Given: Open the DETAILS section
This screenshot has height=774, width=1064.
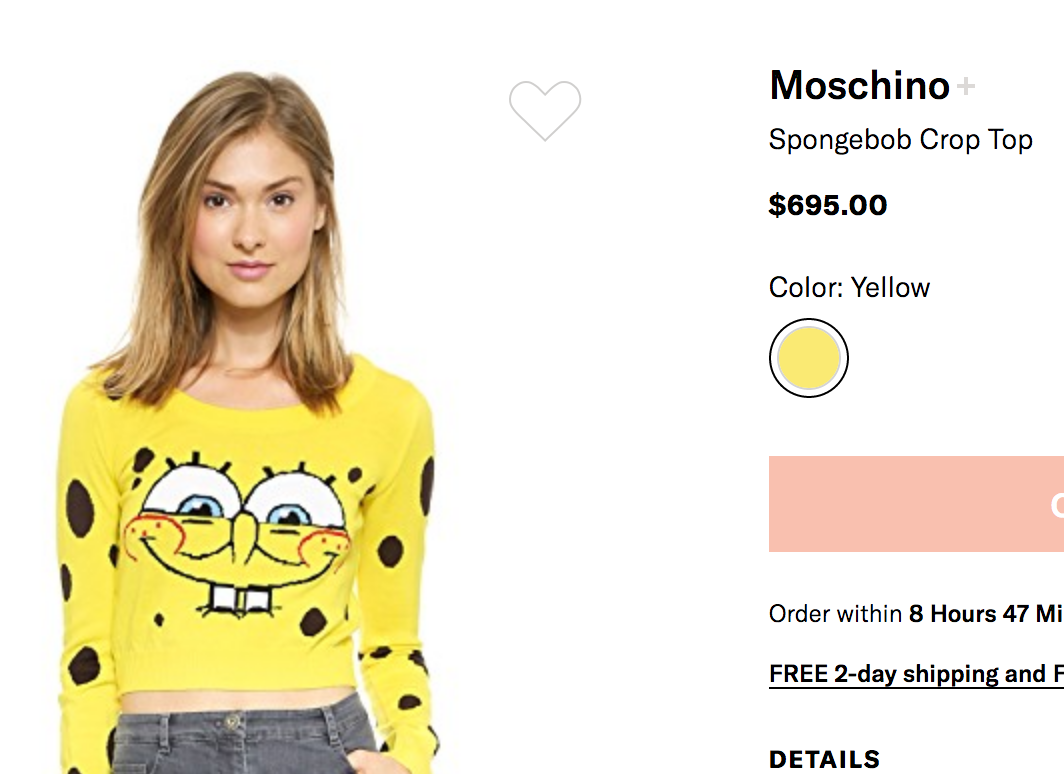Looking at the screenshot, I should (824, 759).
